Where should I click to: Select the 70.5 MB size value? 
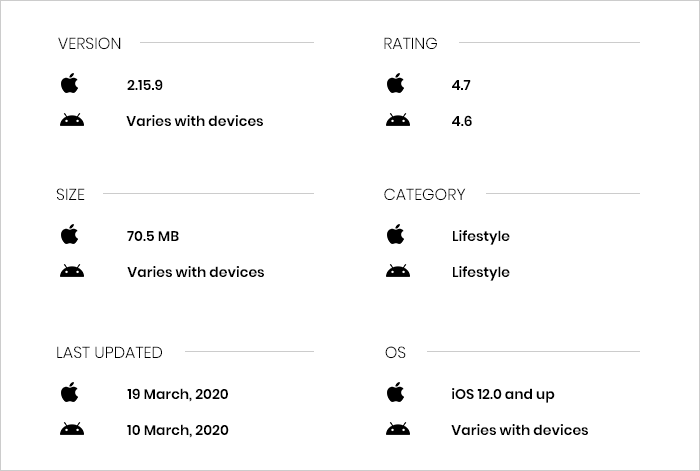click(x=153, y=236)
